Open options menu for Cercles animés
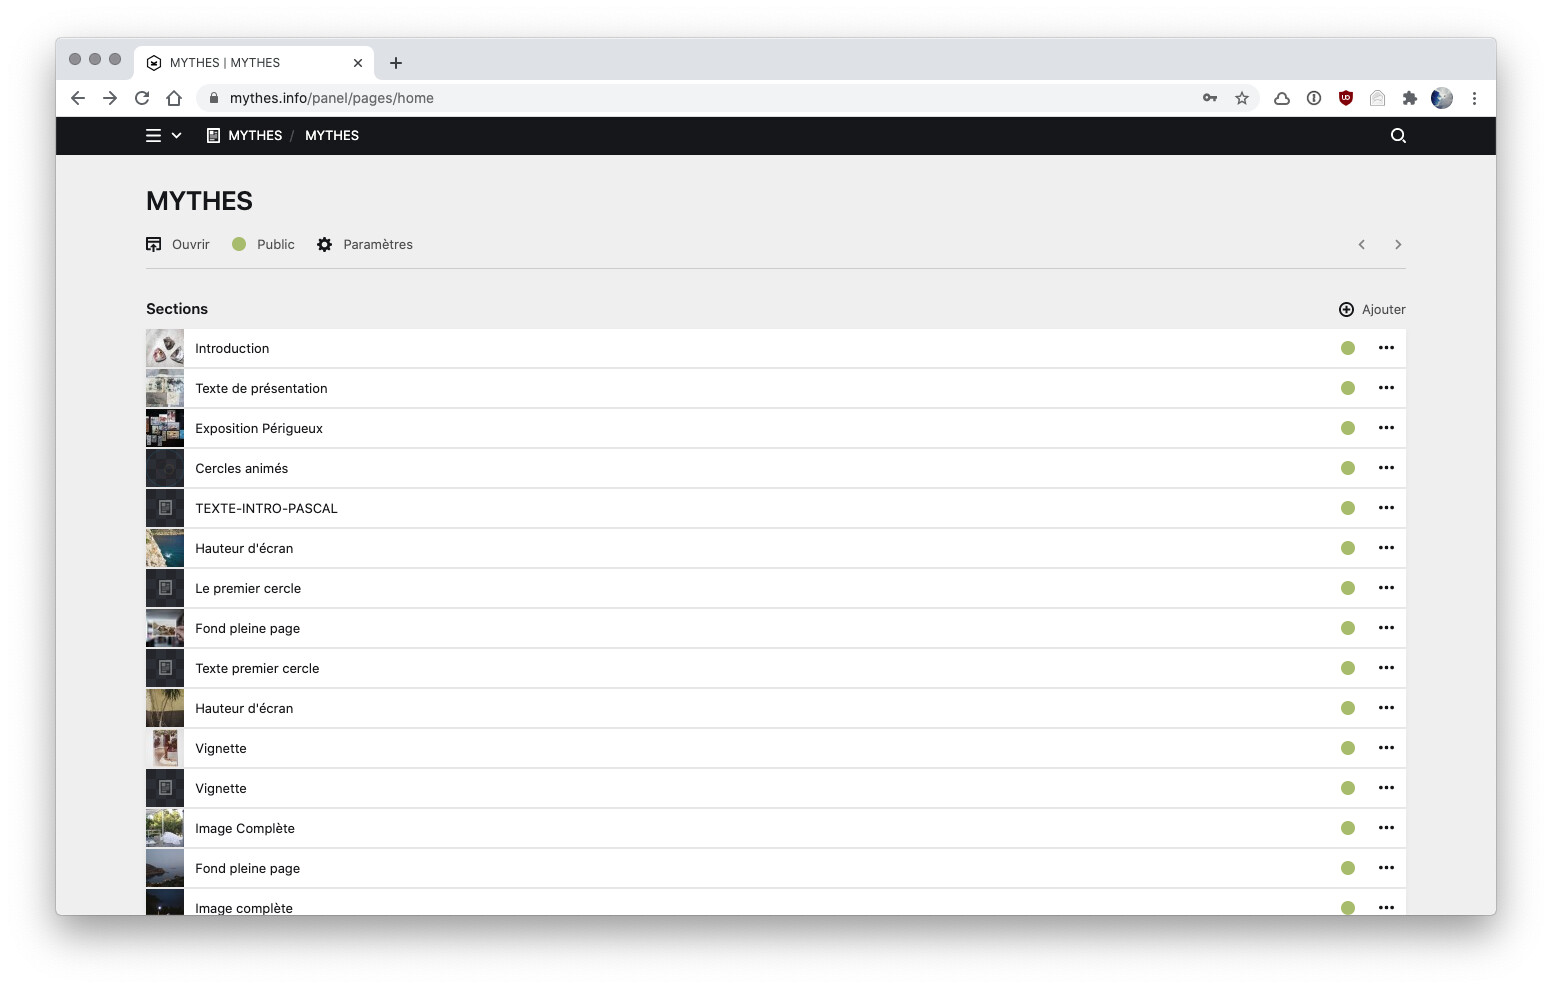The image size is (1552, 989). 1386,469
